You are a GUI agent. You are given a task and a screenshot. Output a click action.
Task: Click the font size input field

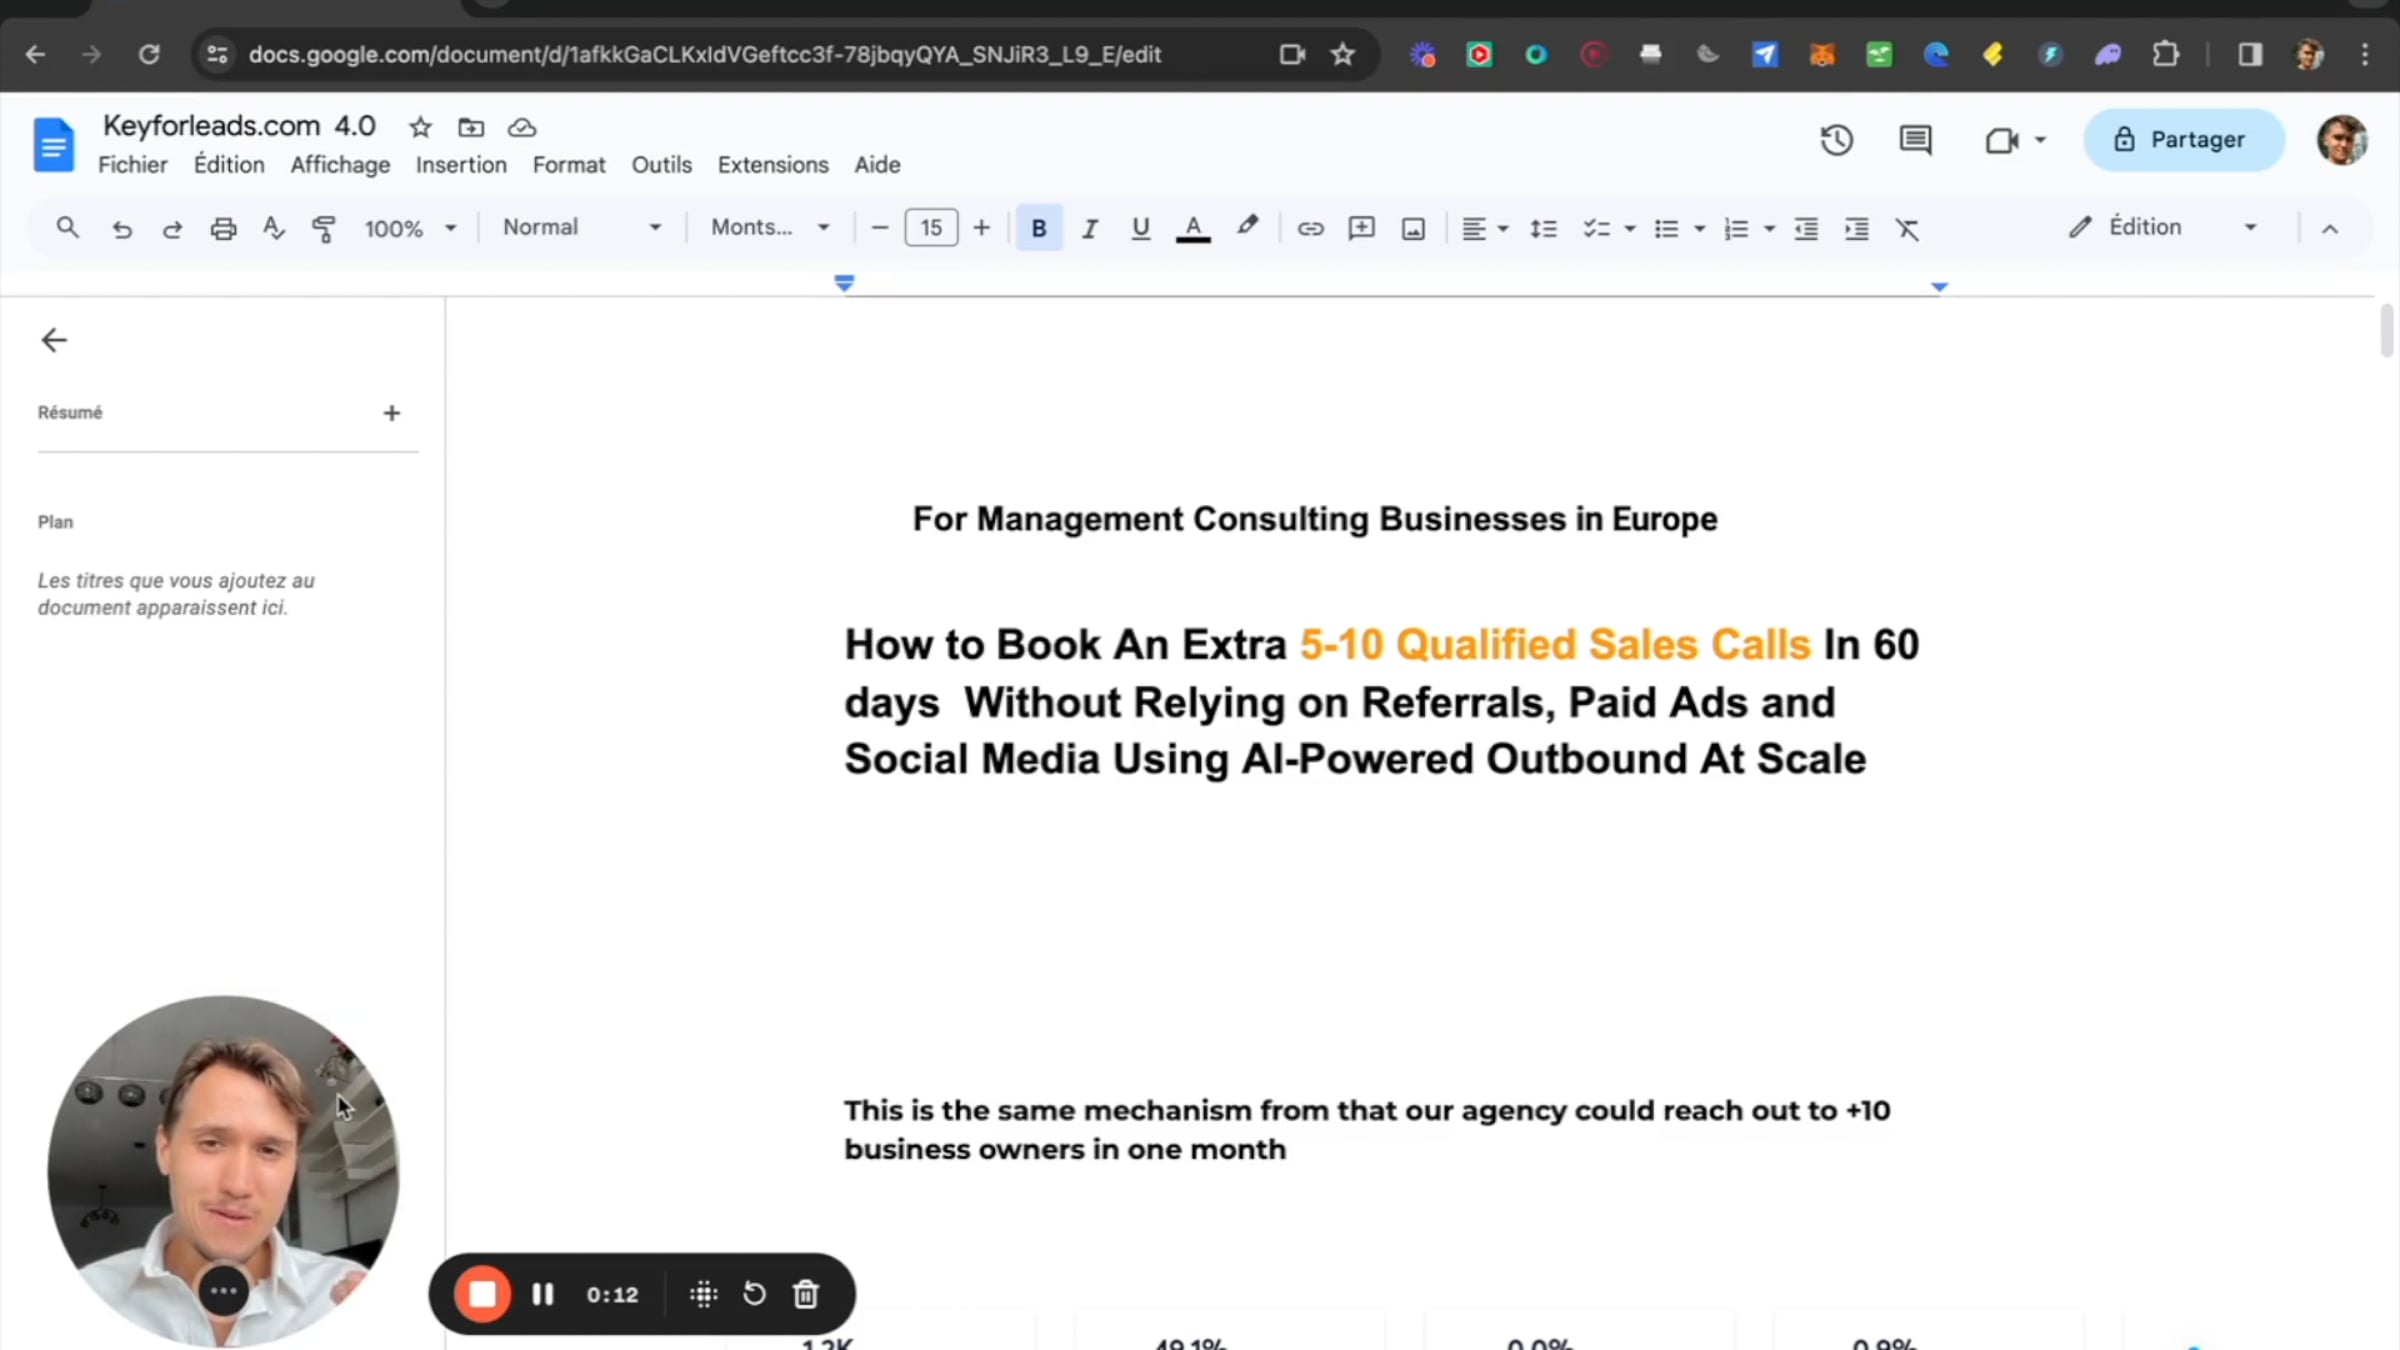(x=930, y=228)
